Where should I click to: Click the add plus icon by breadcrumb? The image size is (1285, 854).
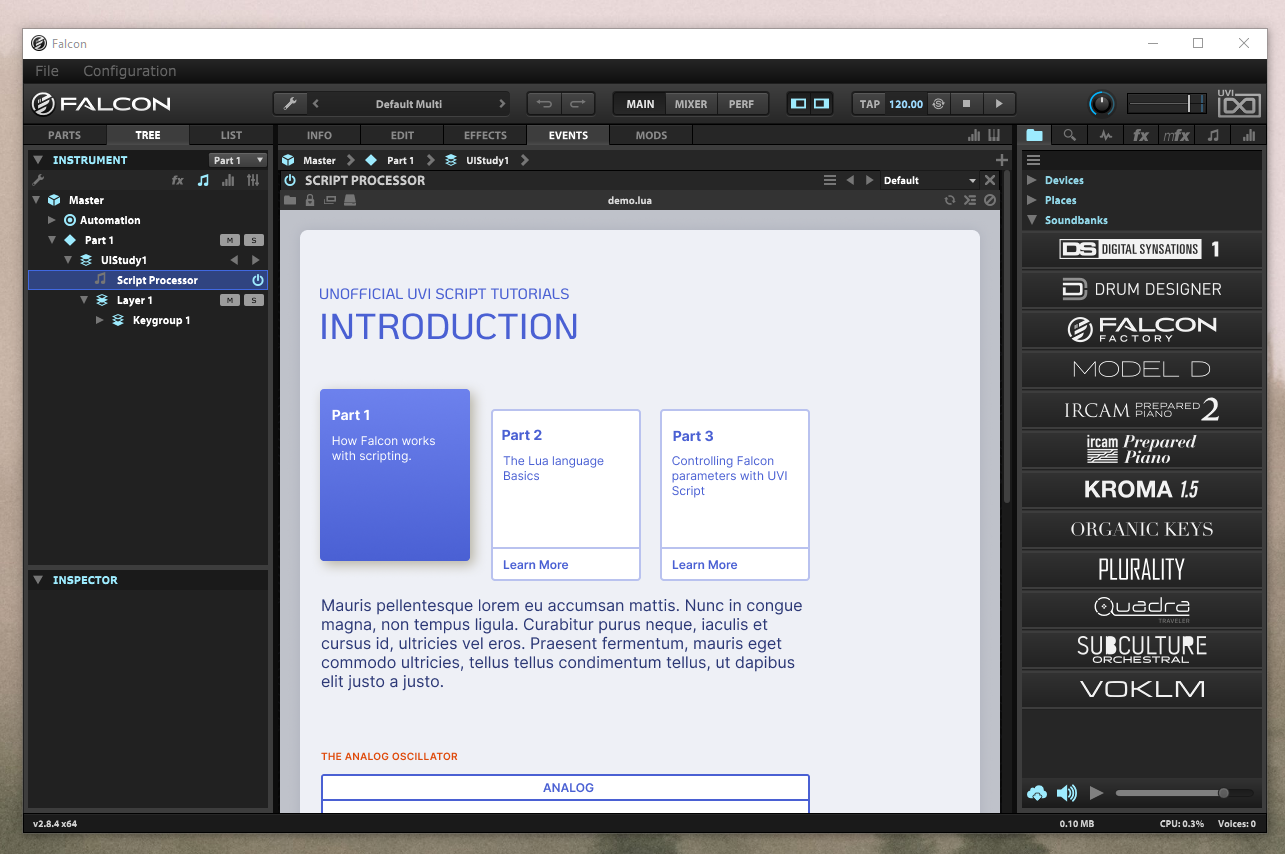coord(1001,160)
